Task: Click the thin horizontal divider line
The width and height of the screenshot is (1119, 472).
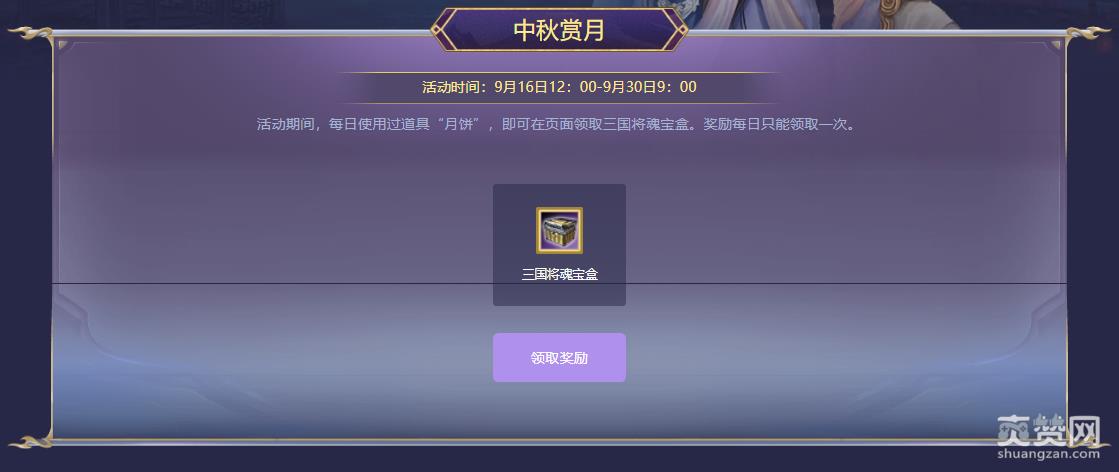Action: [559, 283]
